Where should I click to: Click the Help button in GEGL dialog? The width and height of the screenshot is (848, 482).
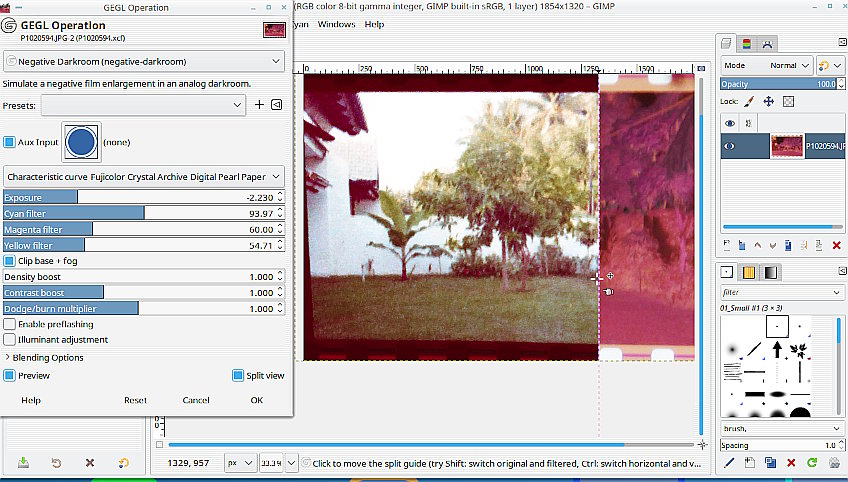[31, 400]
